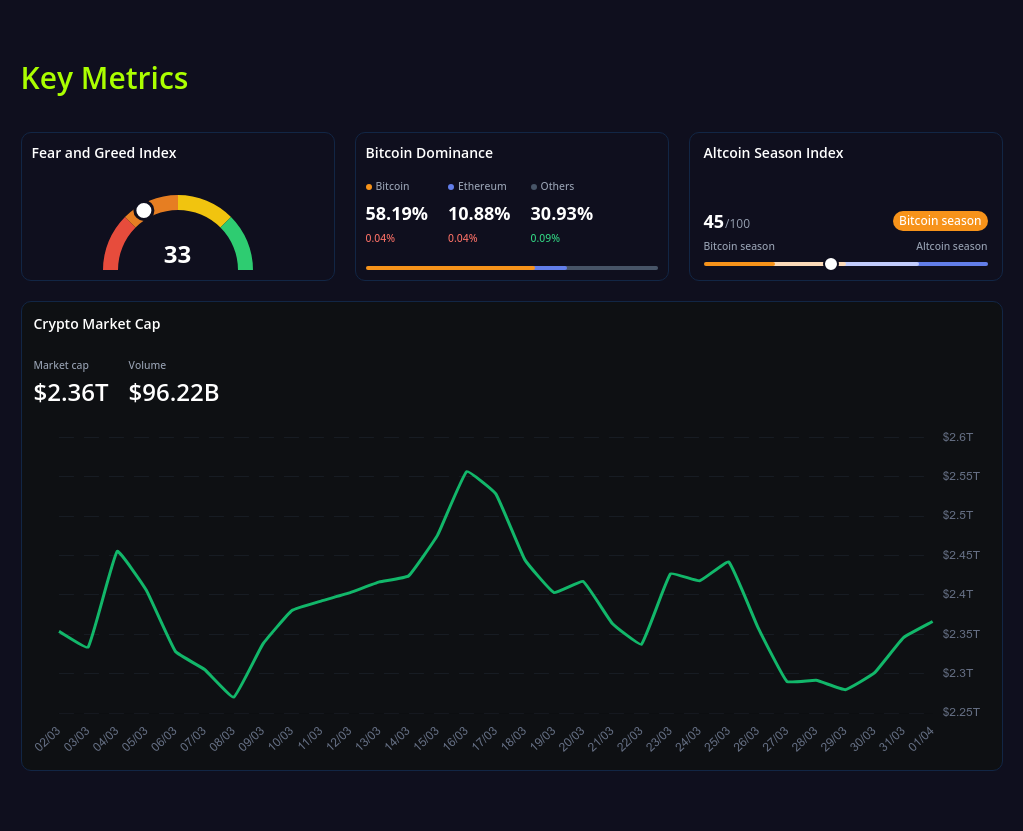The width and height of the screenshot is (1023, 831).
Task: Click the gray Others legend dot
Action: (x=534, y=186)
